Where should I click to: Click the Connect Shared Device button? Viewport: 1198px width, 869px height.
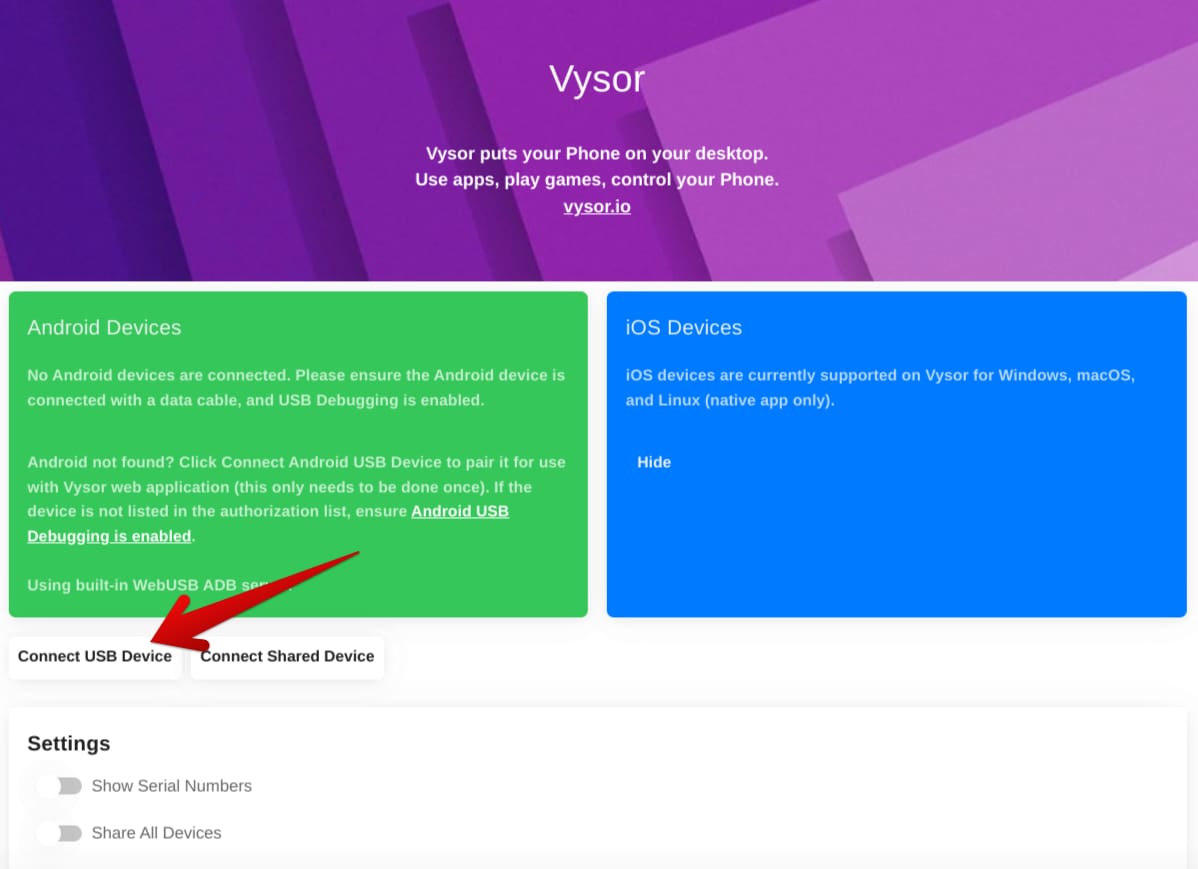click(287, 657)
